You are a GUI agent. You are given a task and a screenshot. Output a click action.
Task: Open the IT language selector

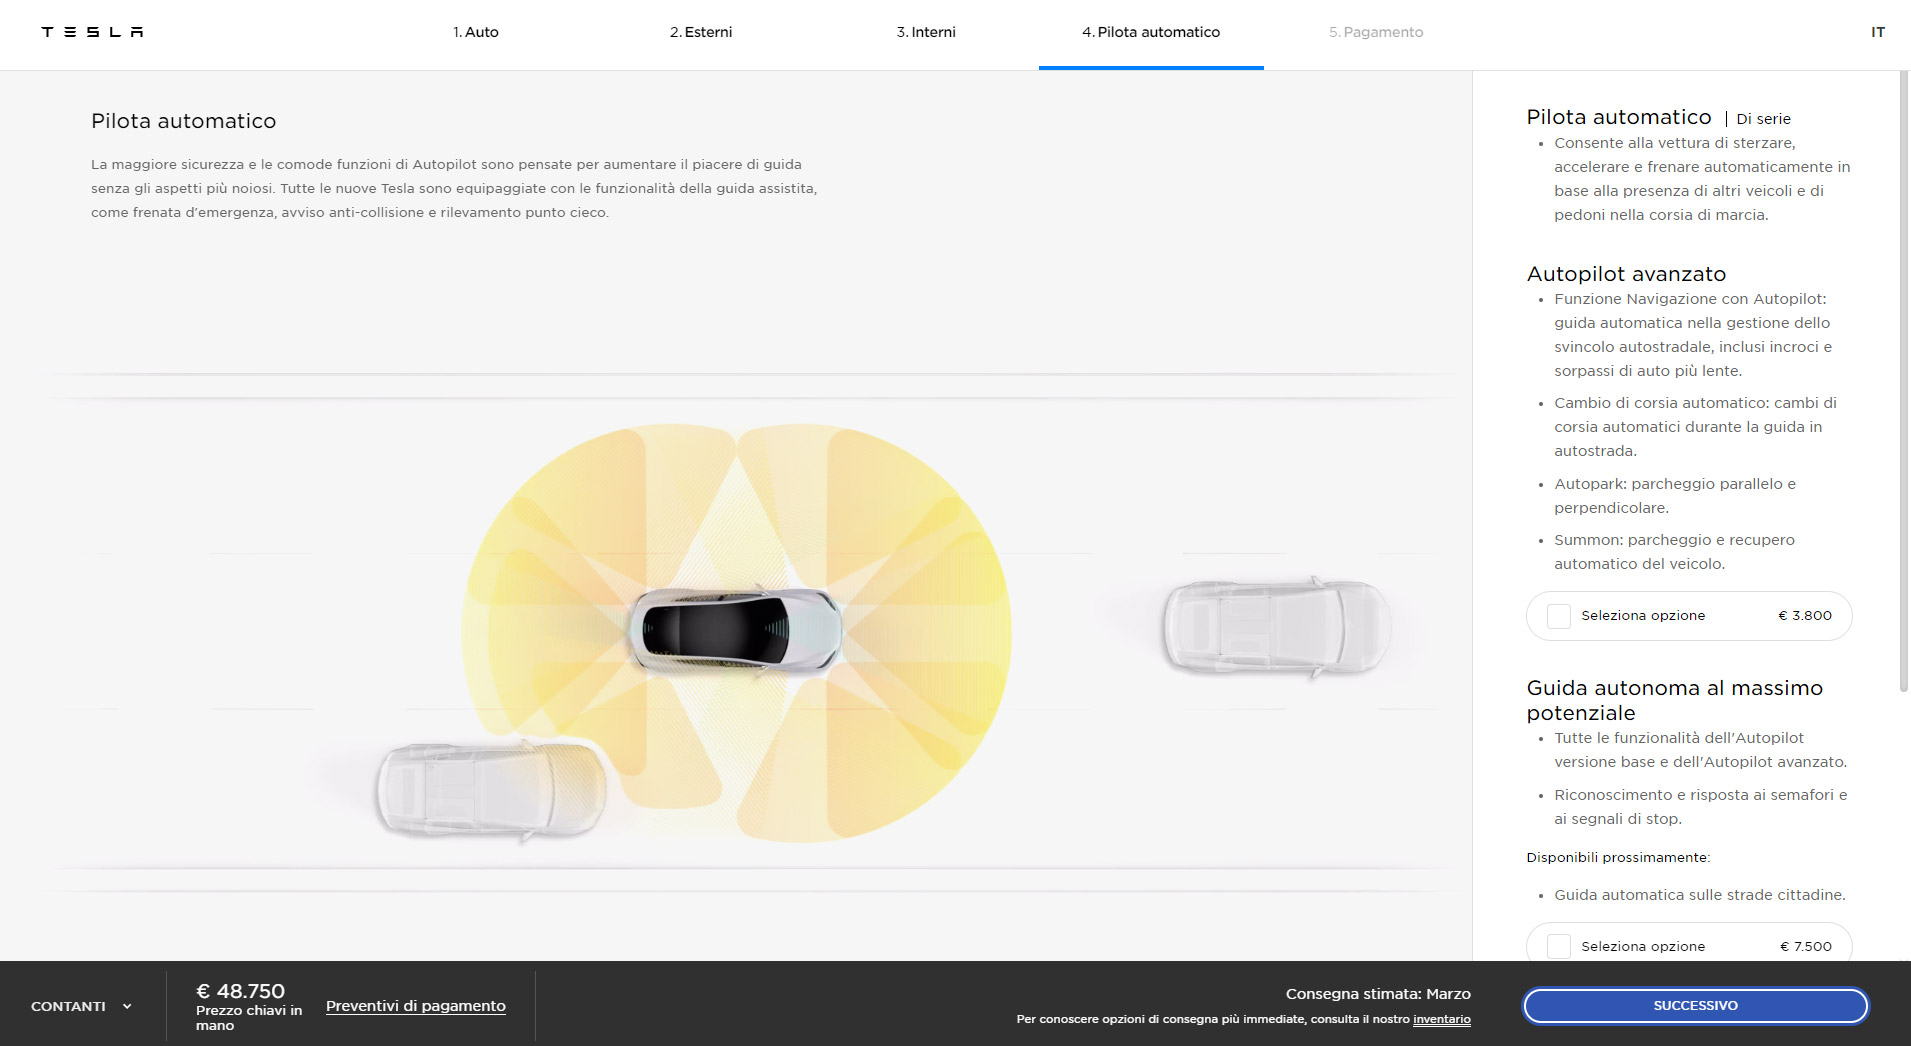(1878, 32)
